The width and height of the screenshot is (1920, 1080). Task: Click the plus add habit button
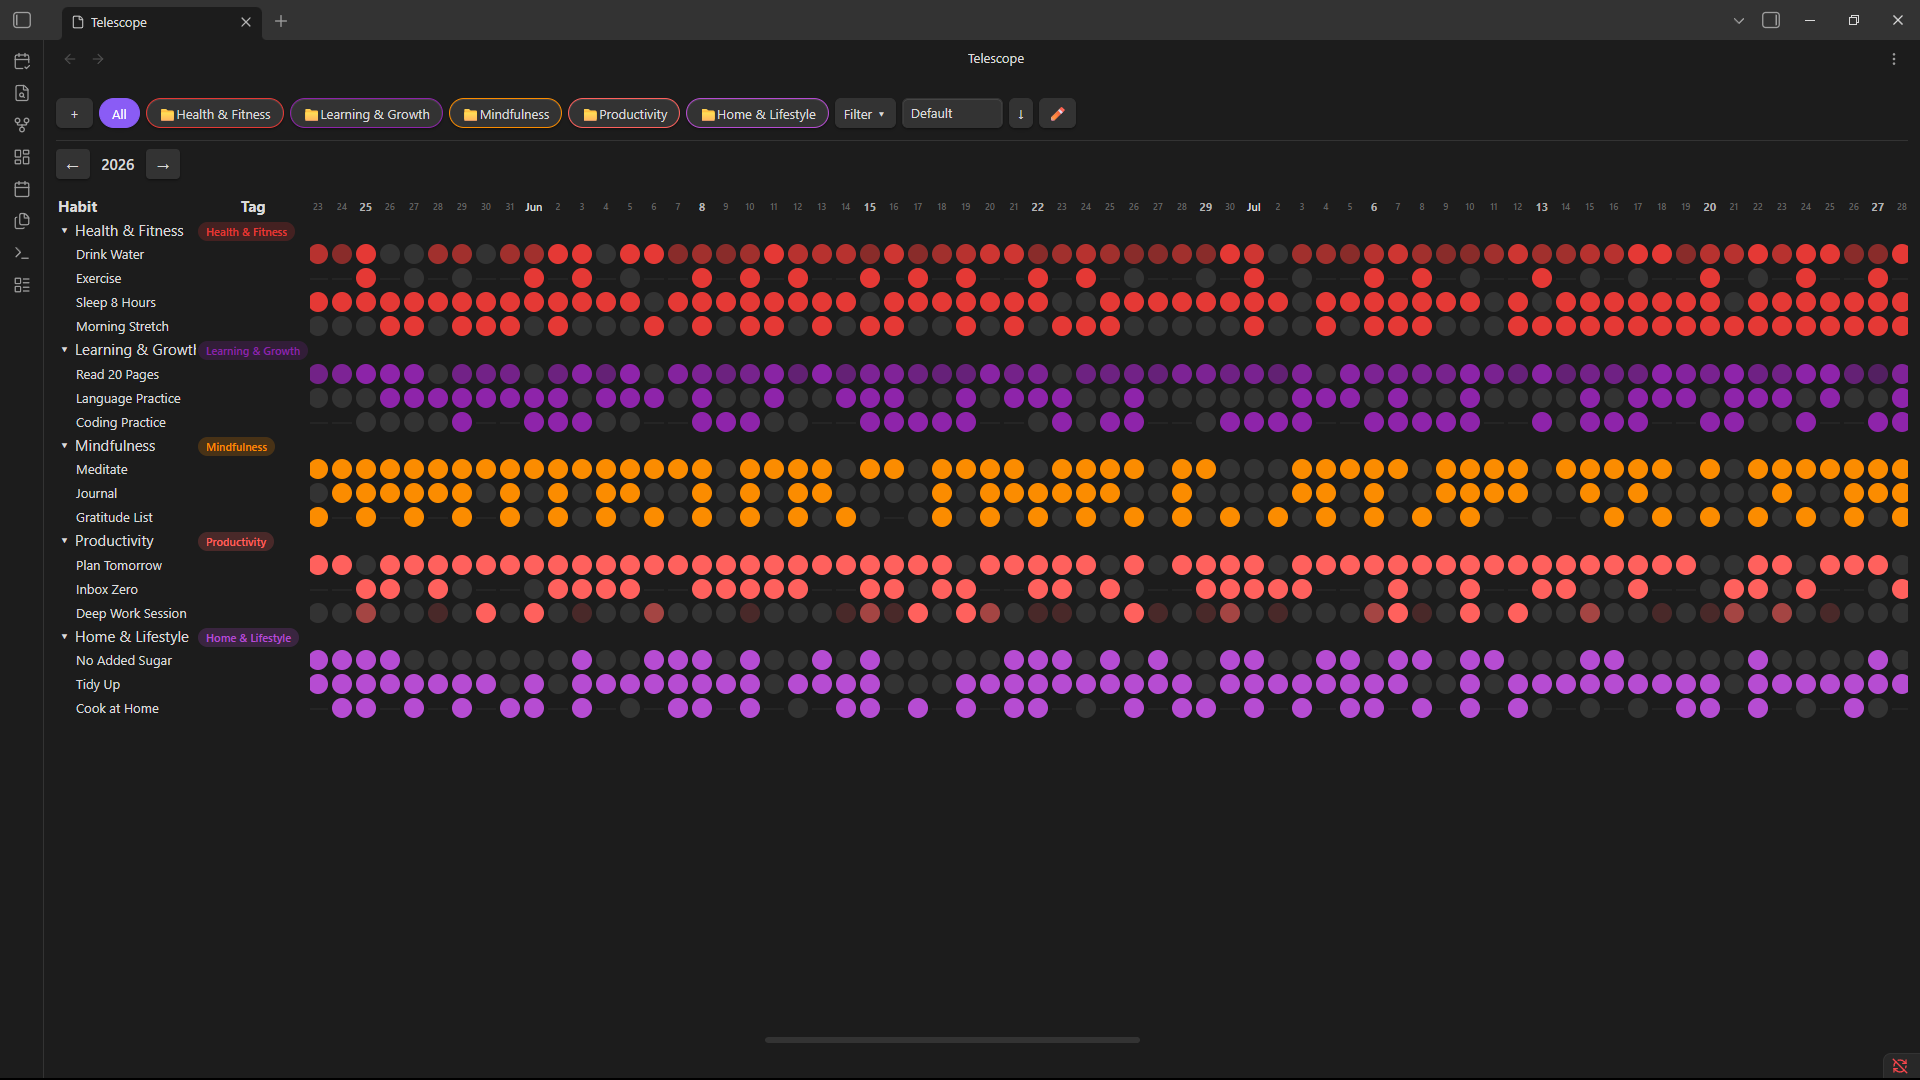click(74, 114)
